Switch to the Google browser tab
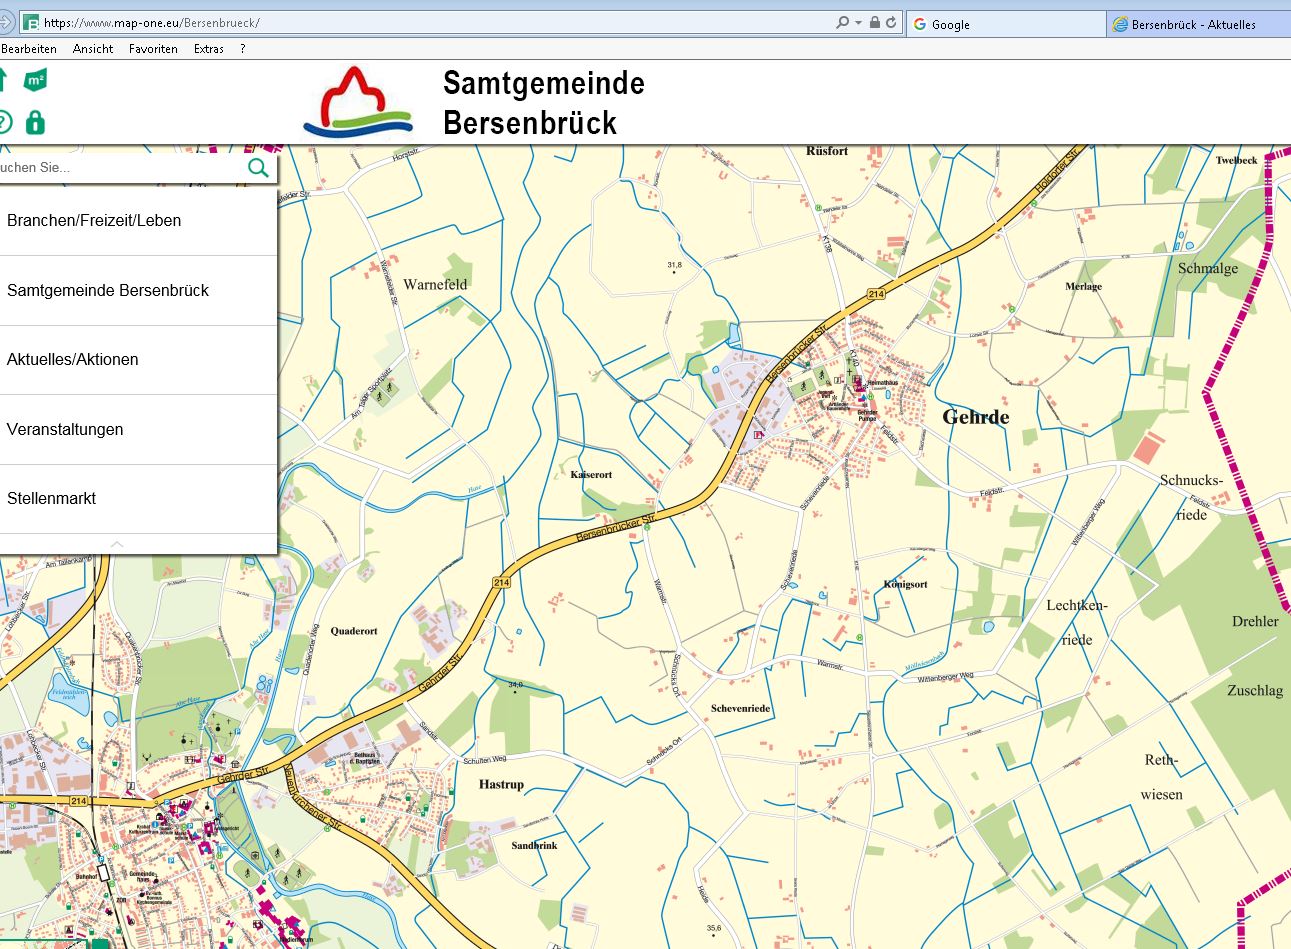1291x949 pixels. tap(1006, 24)
